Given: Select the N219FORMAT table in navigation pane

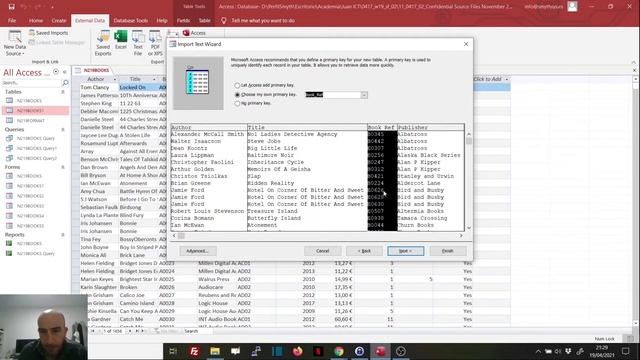Looking at the screenshot, I should point(35,120).
